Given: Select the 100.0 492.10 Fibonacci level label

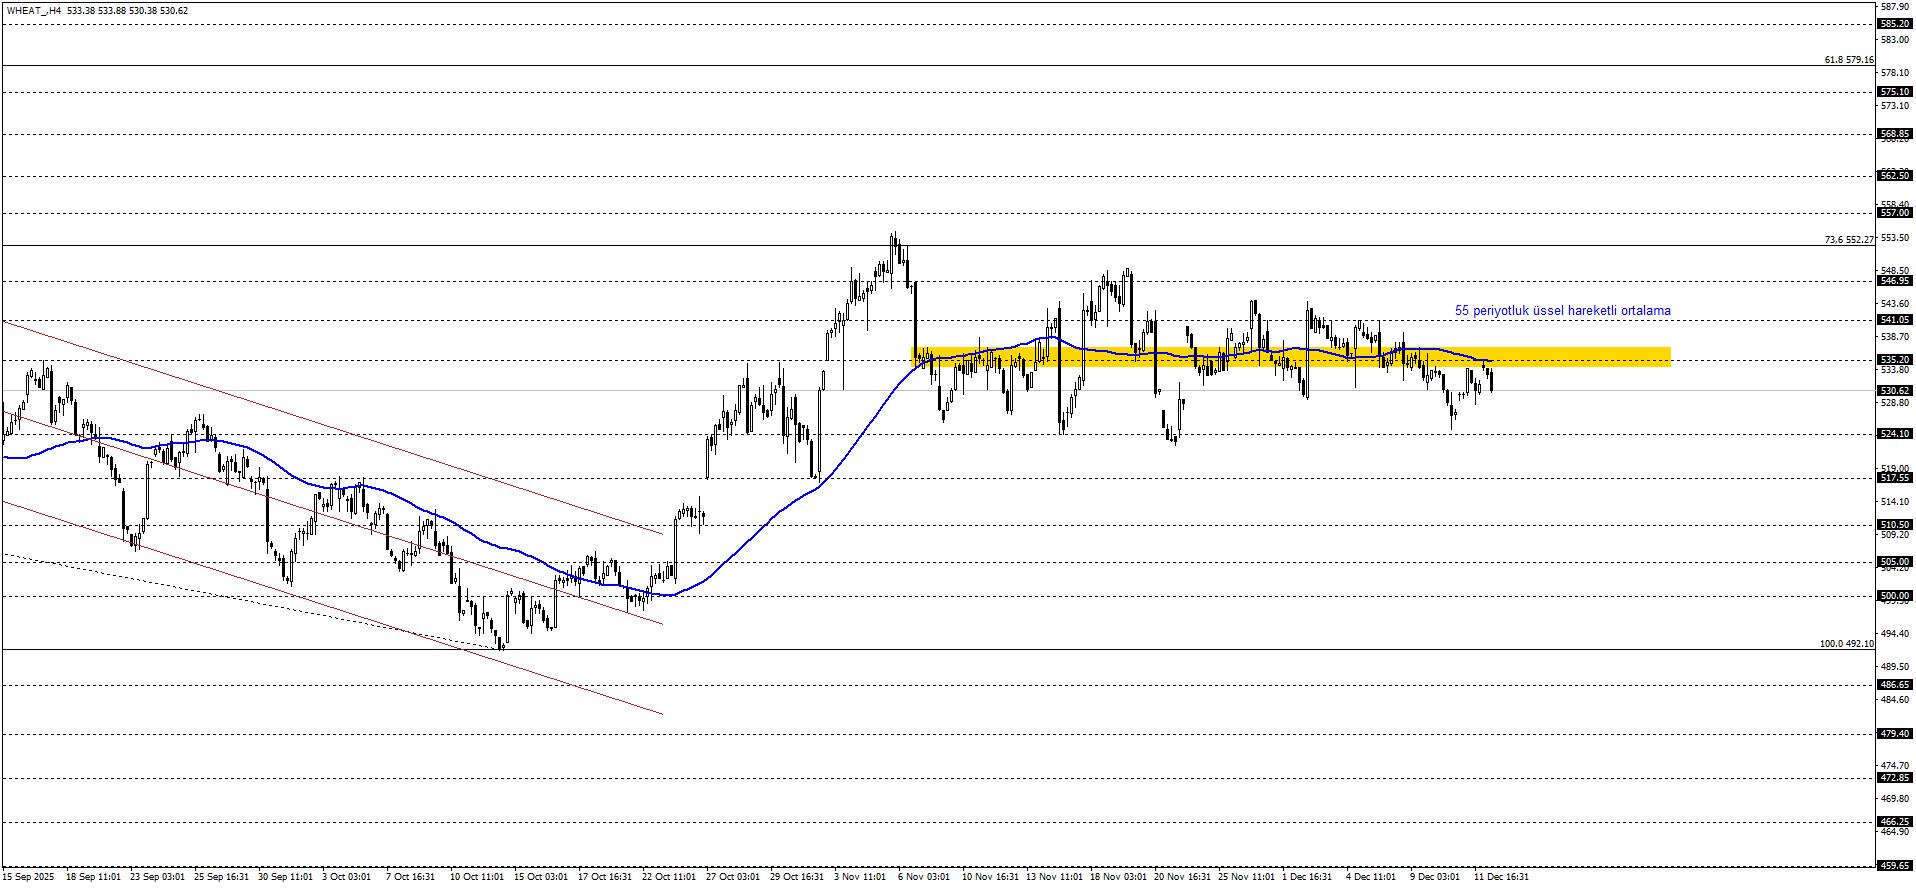Looking at the screenshot, I should click(x=1846, y=644).
